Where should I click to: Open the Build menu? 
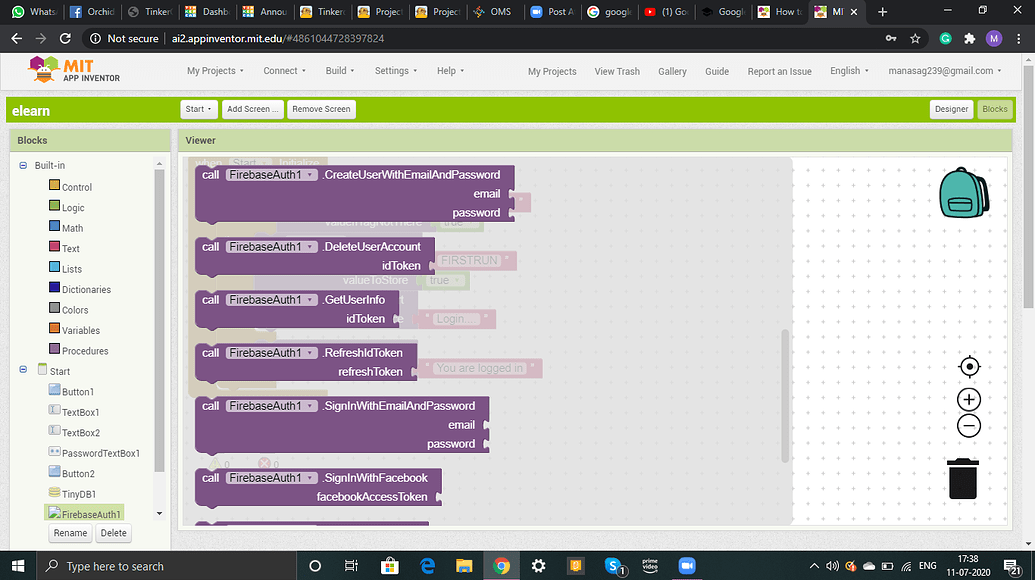tap(341, 71)
